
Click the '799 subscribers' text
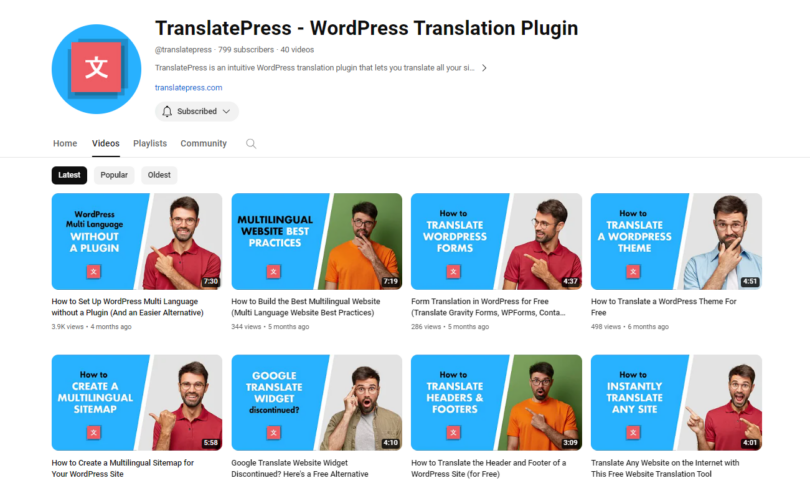pos(246,50)
